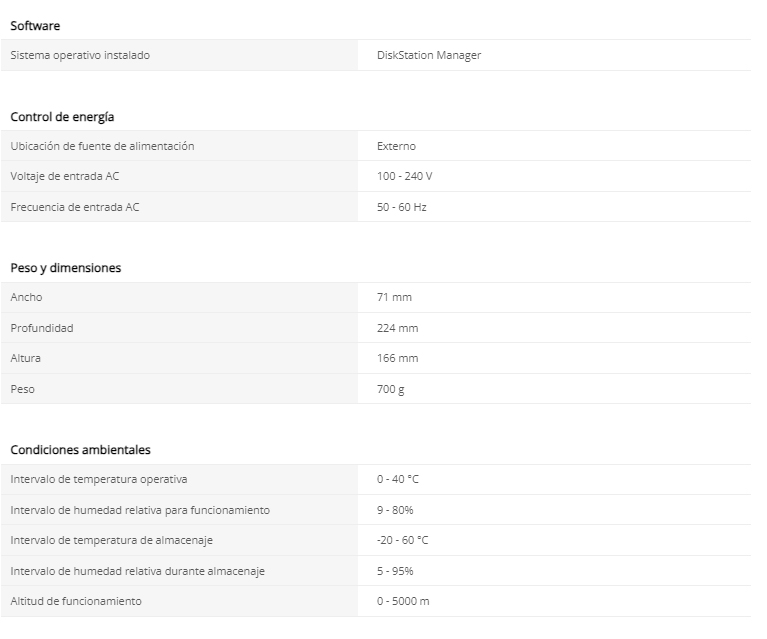
Task: Select the Intervalo de temperatura operativa label
Action: [x=99, y=479]
